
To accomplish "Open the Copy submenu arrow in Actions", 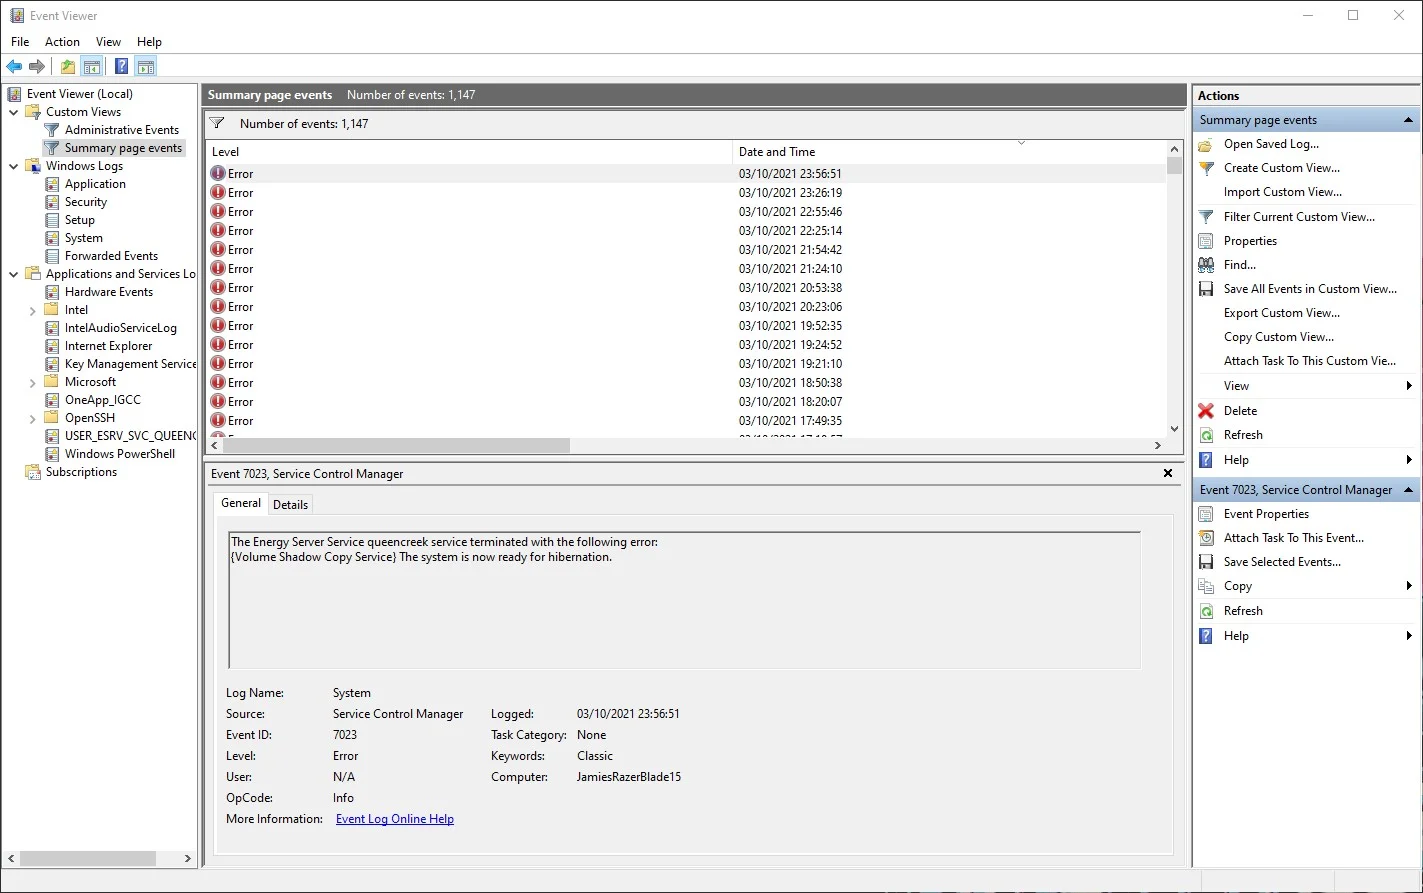I will (1409, 586).
